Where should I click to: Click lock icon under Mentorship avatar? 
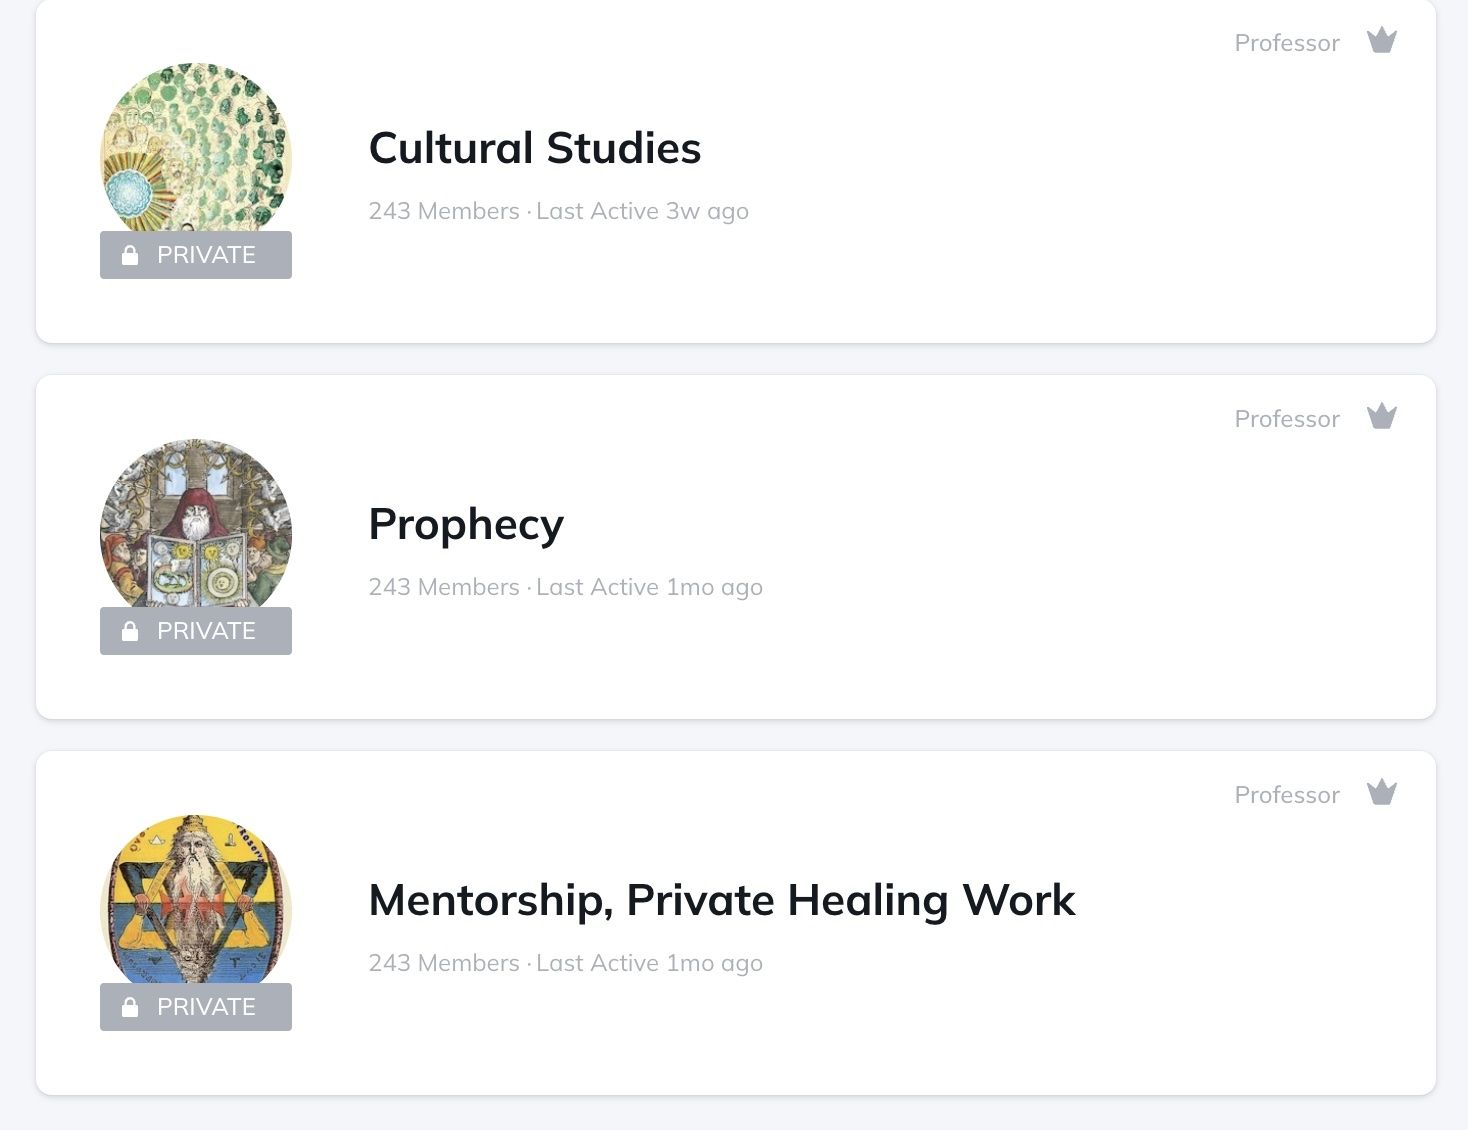[130, 1007]
